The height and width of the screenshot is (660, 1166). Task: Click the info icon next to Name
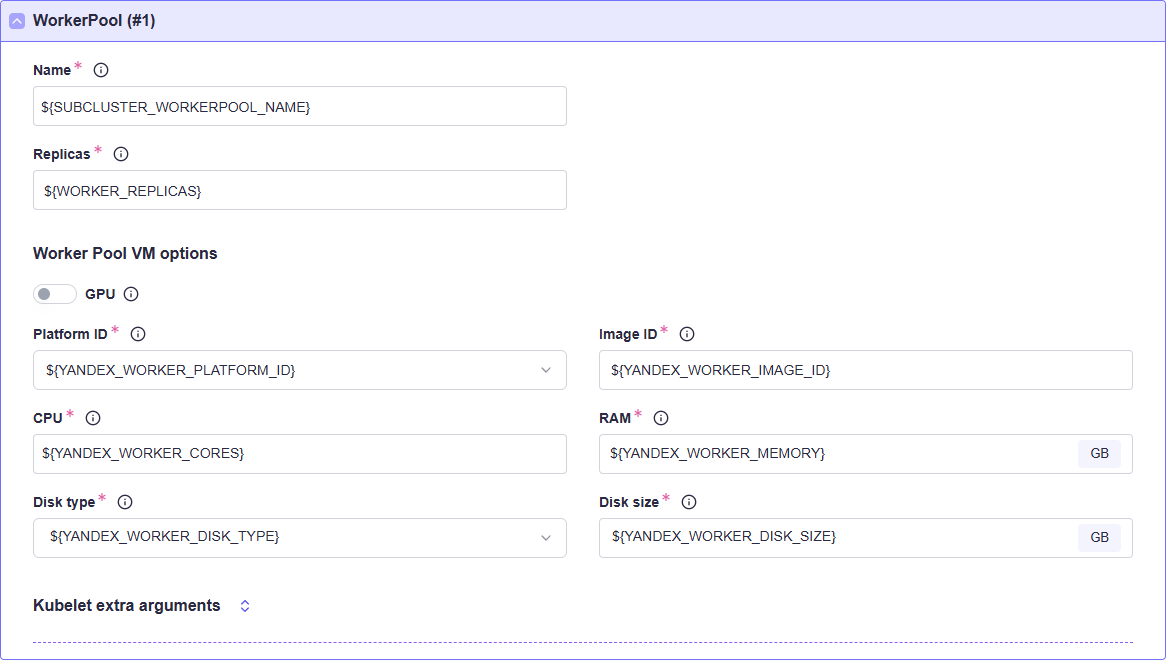click(x=101, y=70)
